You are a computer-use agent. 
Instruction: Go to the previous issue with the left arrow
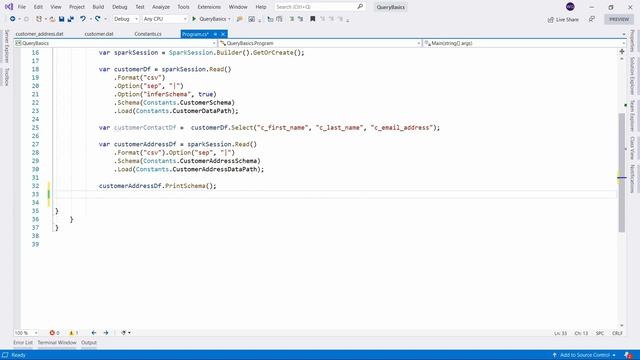click(x=93, y=333)
